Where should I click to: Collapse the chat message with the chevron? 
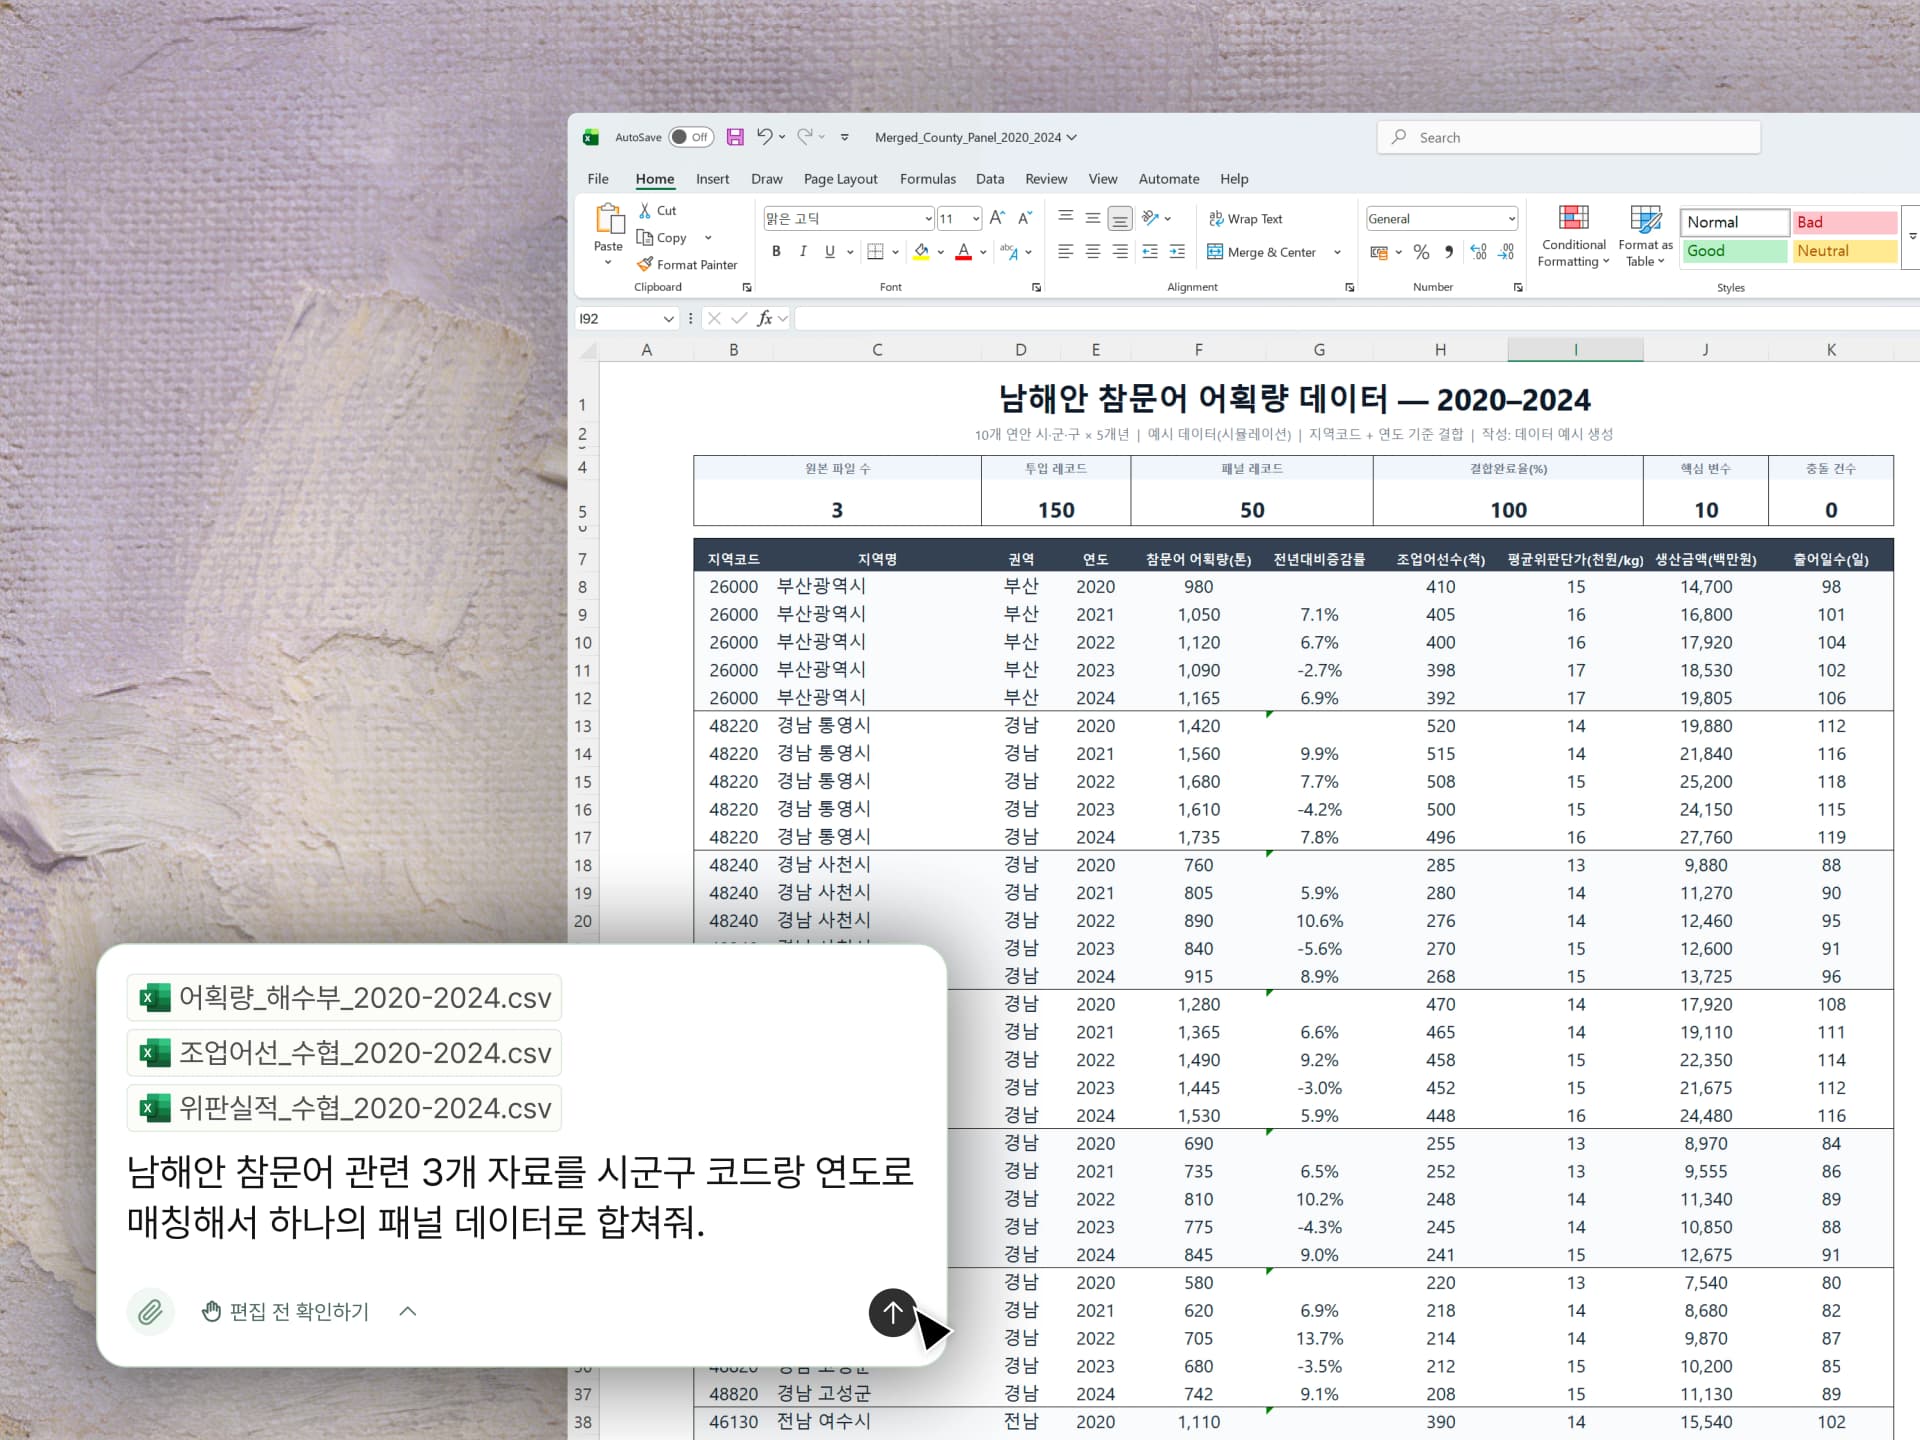point(407,1311)
